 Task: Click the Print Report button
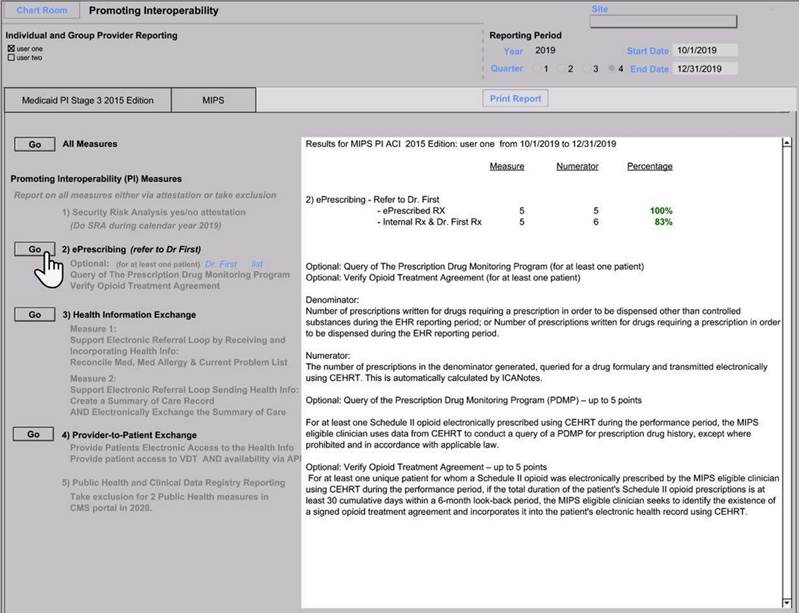516,99
